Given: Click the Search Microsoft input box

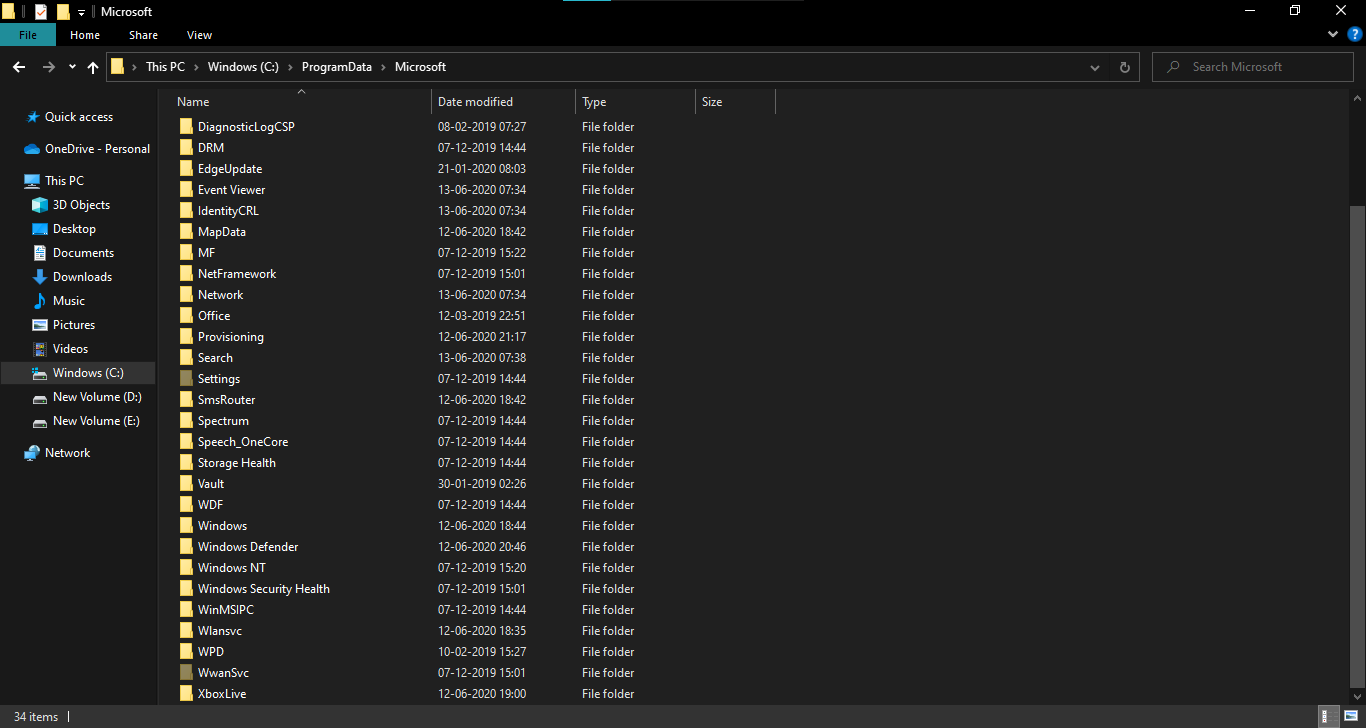Looking at the screenshot, I should [x=1254, y=67].
